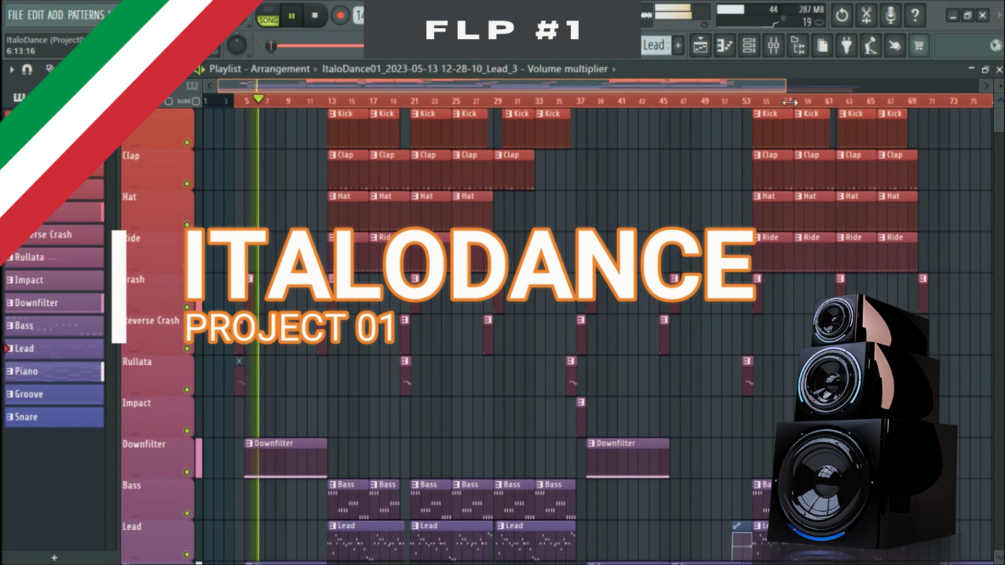Toggle the SLIDE checkbox in playlist header
Viewport: 1005px width, 565px height.
196,101
